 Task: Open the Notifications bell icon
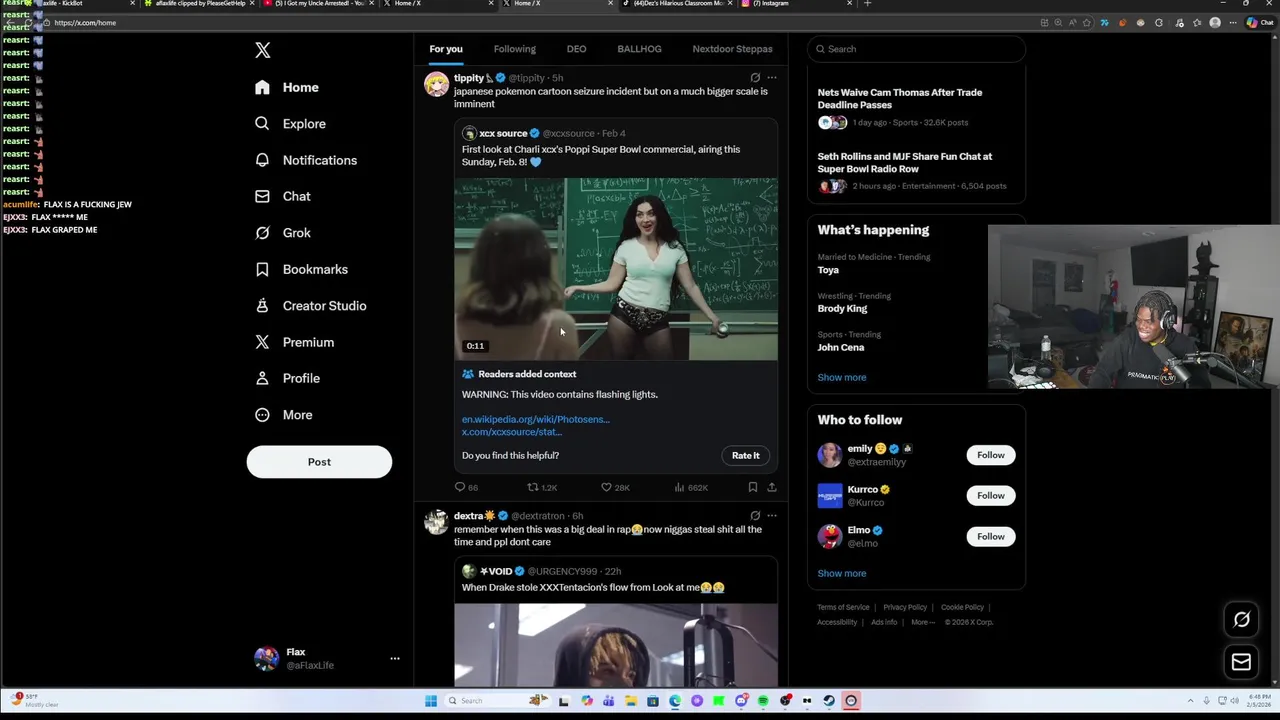click(x=262, y=160)
